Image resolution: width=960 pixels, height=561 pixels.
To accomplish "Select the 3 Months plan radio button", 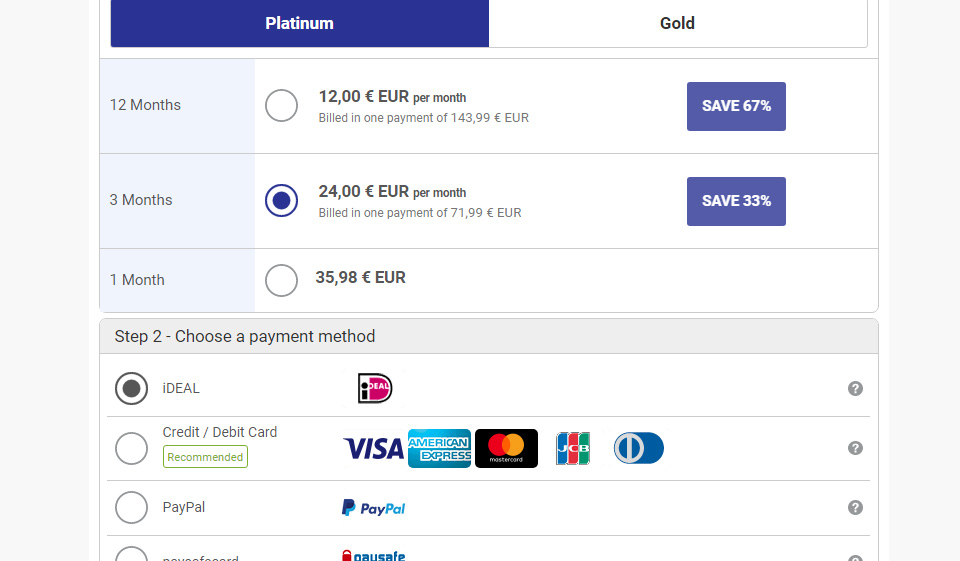I will tap(281, 200).
